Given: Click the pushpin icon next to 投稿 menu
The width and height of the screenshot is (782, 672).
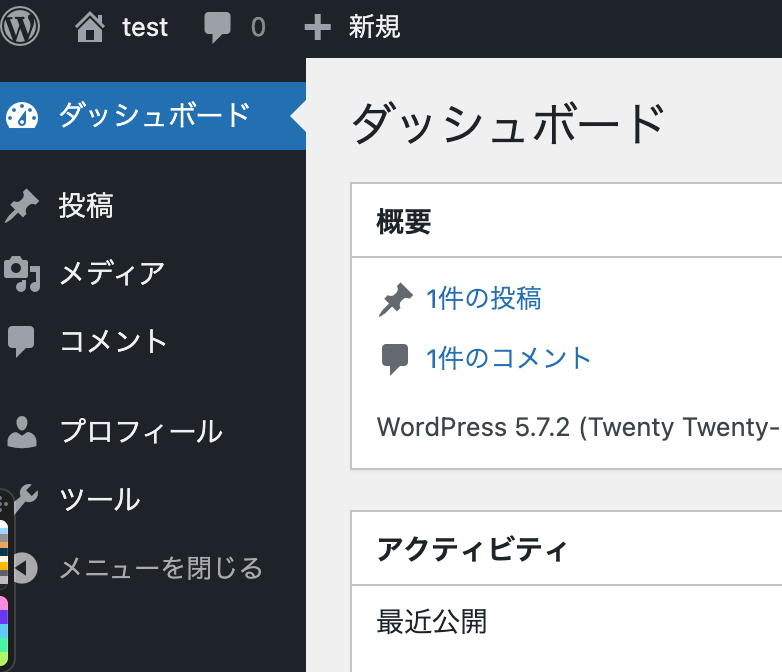Looking at the screenshot, I should [x=21, y=206].
